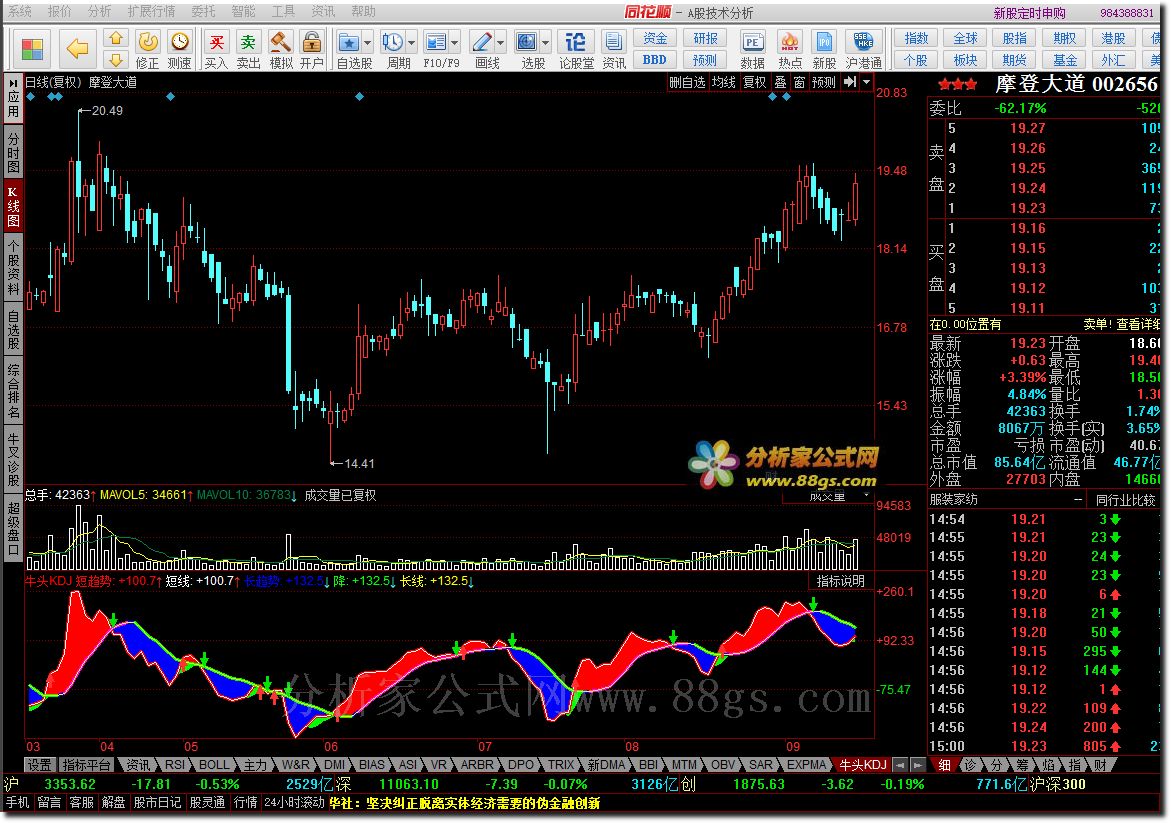Expand the 选股 dropdown arrow
Image resolution: width=1172 pixels, height=823 pixels.
click(x=546, y=43)
